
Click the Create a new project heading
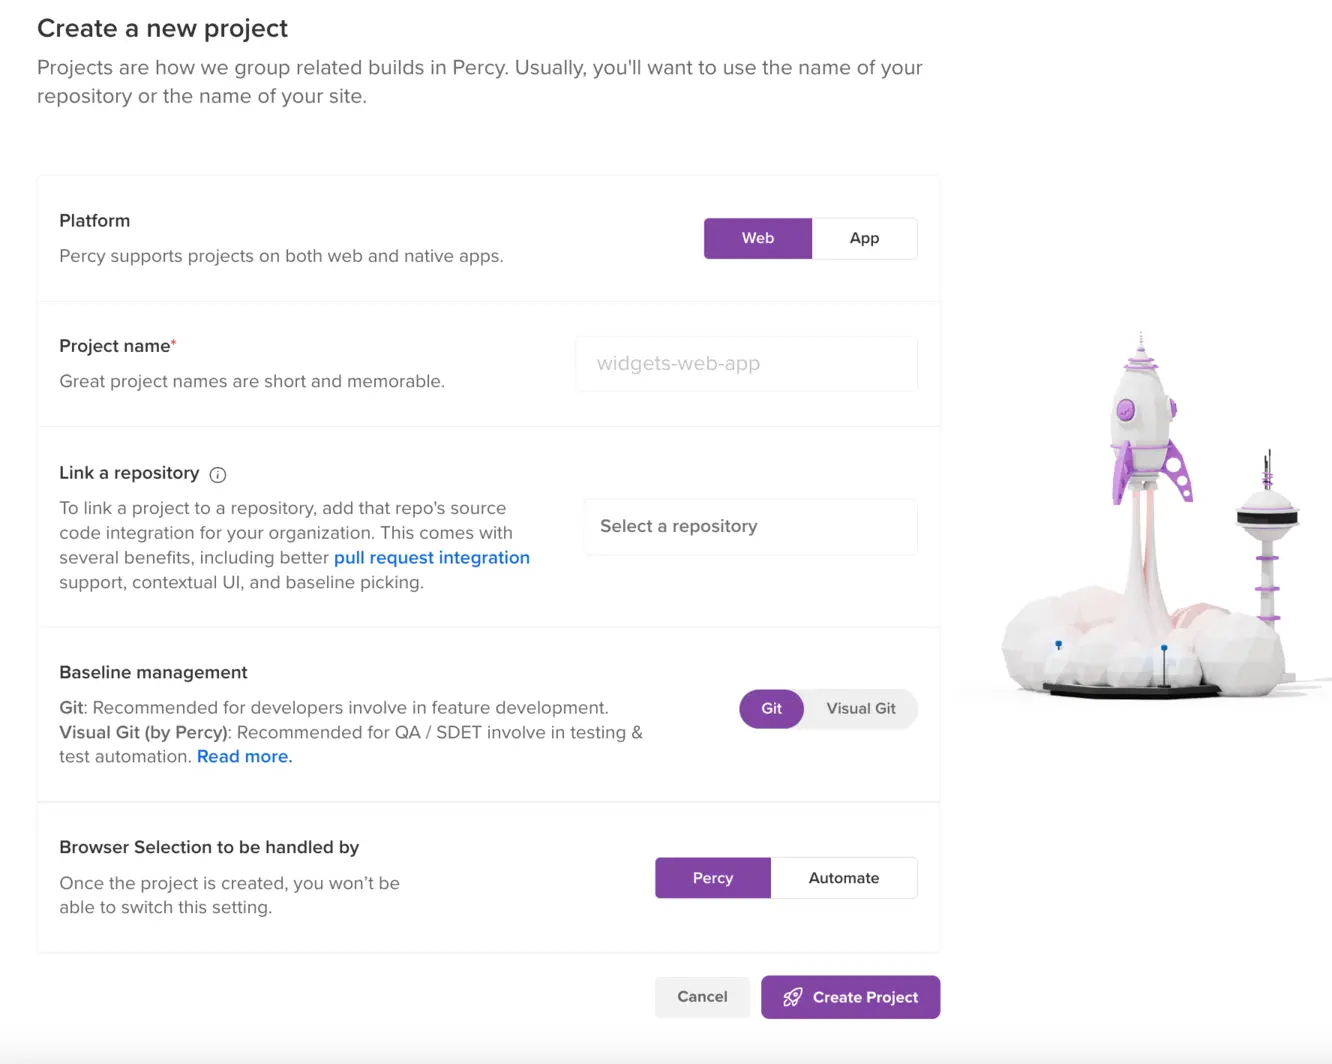pyautogui.click(x=162, y=28)
